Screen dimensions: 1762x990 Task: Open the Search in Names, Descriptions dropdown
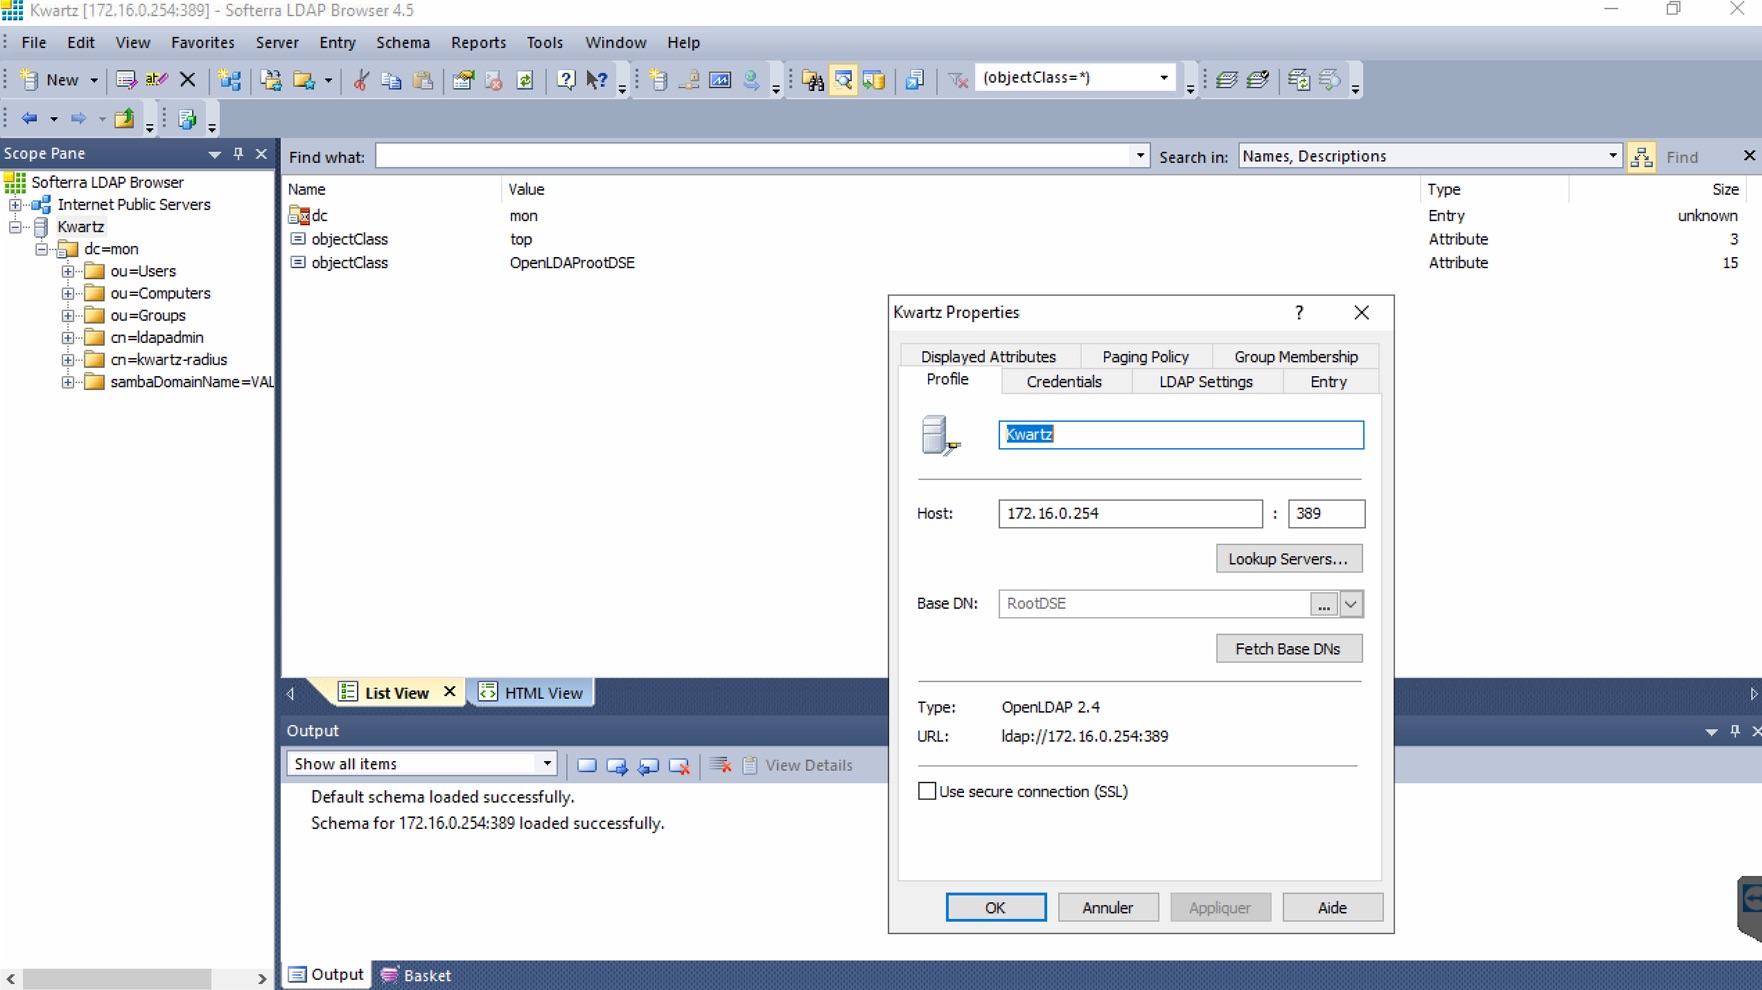(x=1611, y=156)
